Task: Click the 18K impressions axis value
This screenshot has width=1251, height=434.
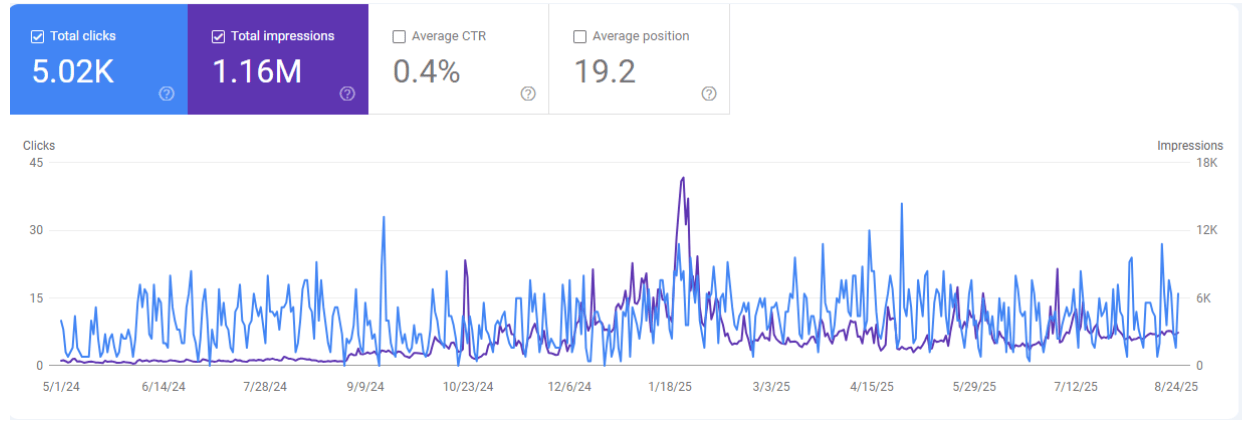Action: click(x=1205, y=163)
